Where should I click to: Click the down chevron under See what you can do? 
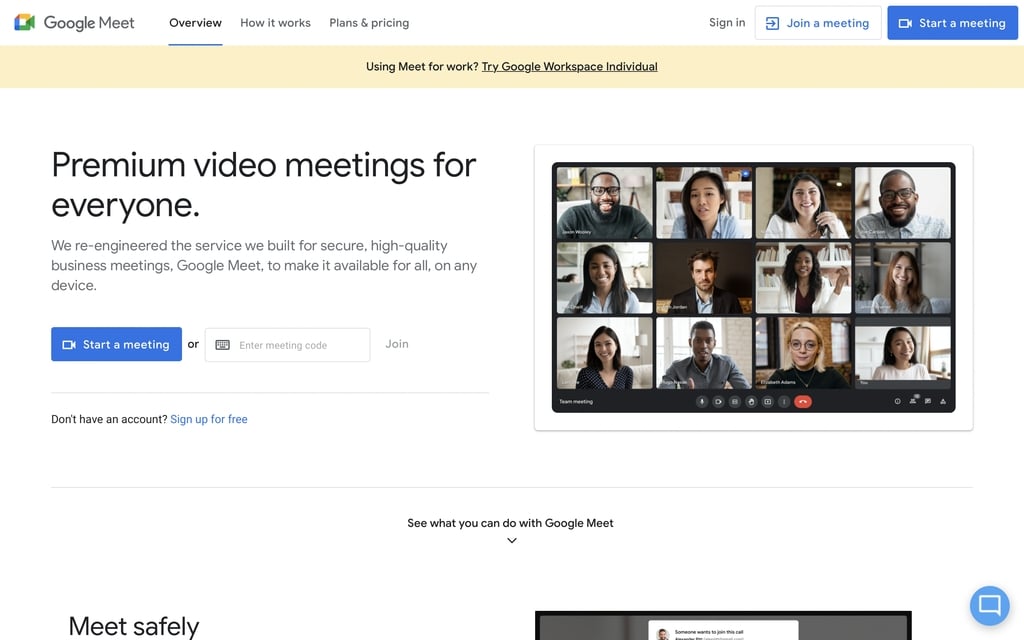(512, 541)
